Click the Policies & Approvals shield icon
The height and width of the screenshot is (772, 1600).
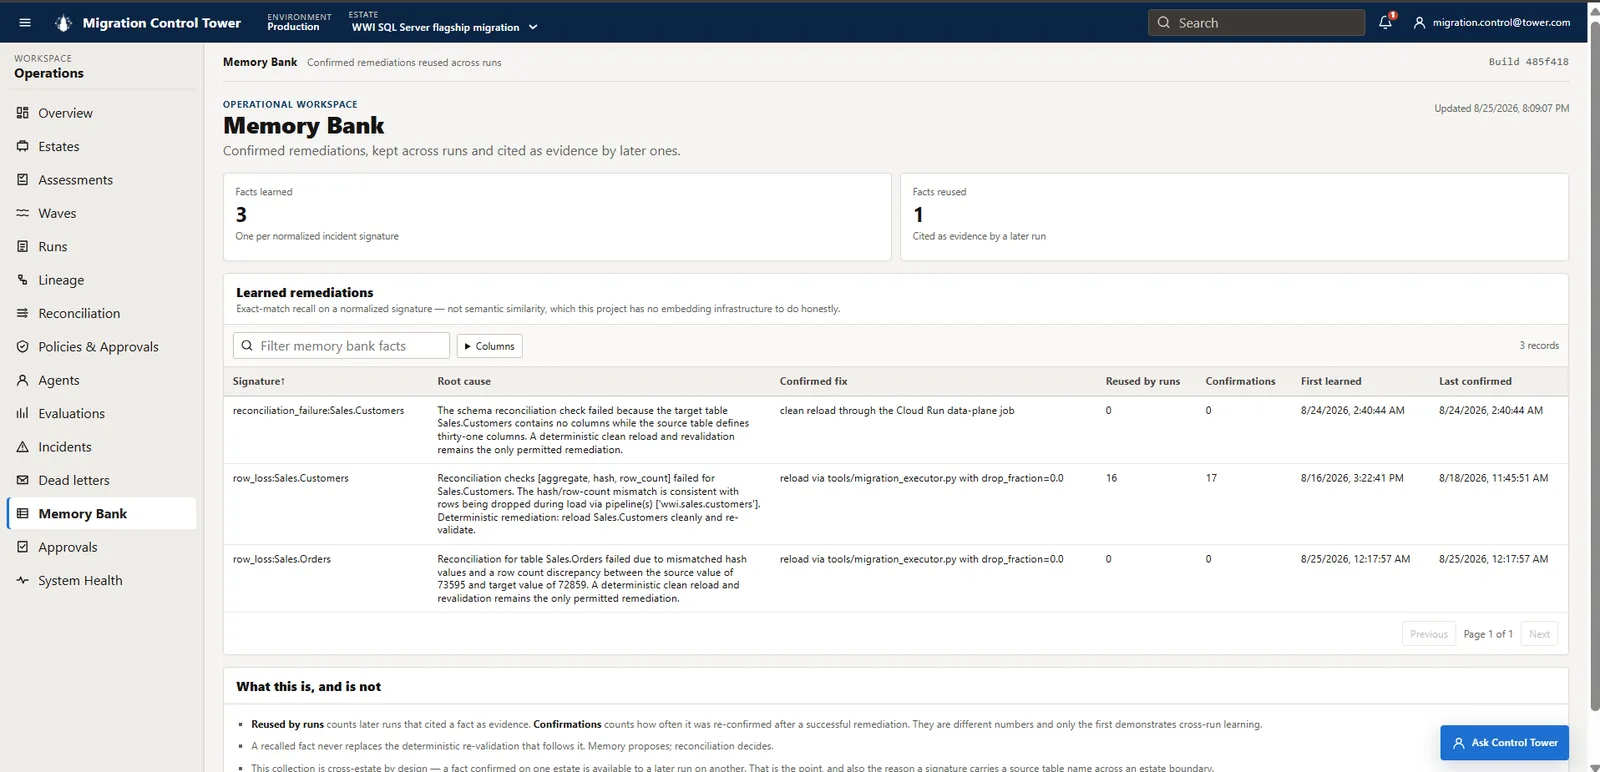pos(22,347)
